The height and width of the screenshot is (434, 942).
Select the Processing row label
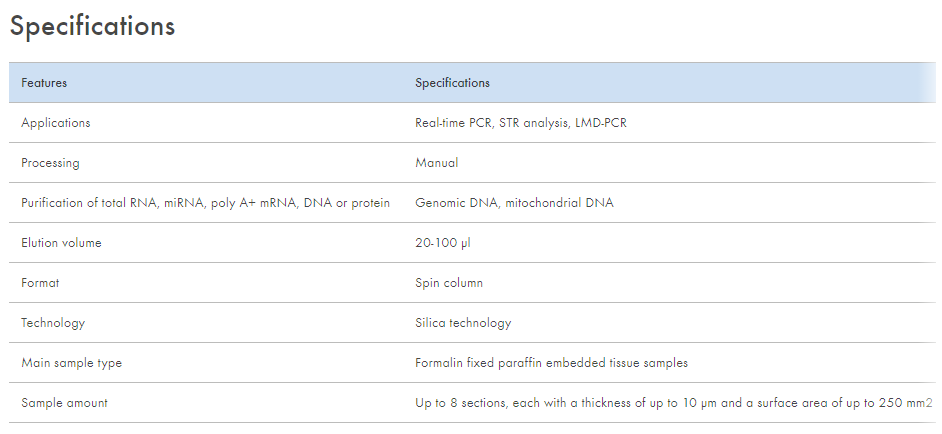pos(50,163)
